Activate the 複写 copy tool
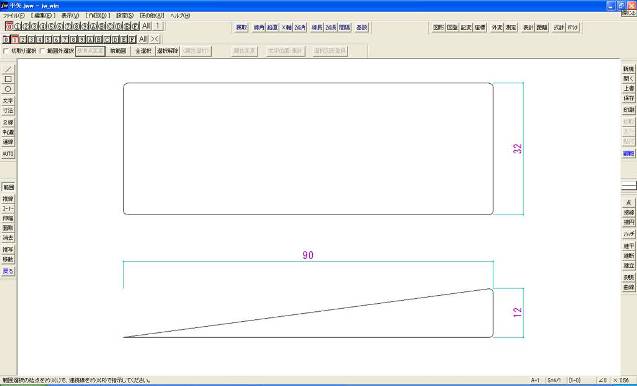 point(8,249)
